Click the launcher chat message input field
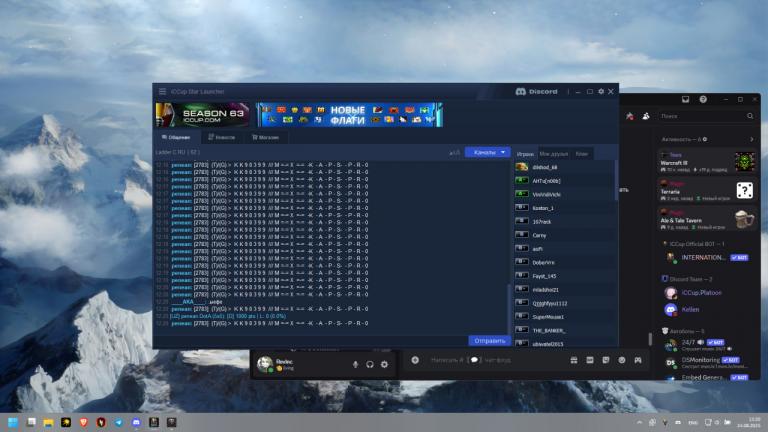Image resolution: width=768 pixels, height=432 pixels. click(311, 341)
